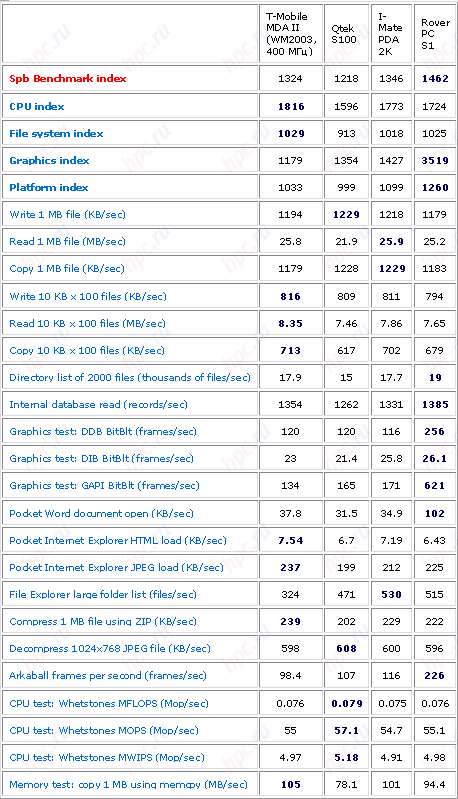Viewport: 458px width, 799px height.
Task: Click 'Internal database read (records/sec)' label
Action: pos(98,405)
